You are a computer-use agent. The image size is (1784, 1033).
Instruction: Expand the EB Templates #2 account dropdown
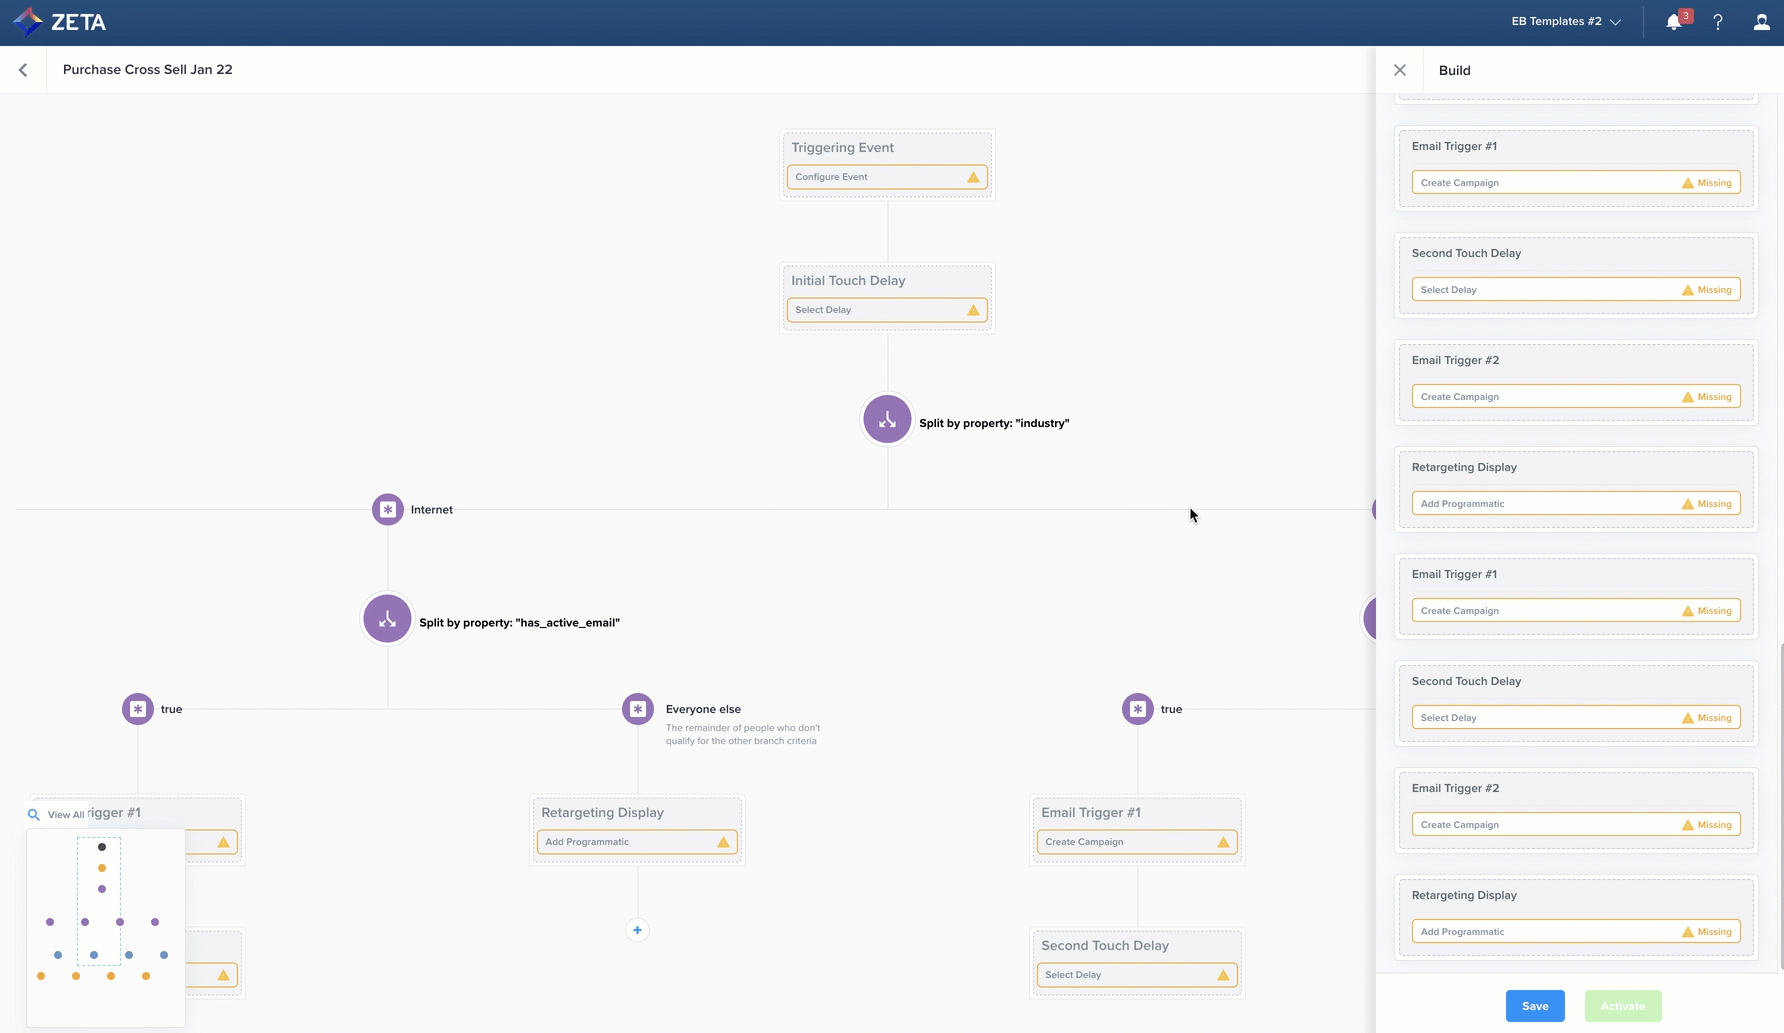(1565, 21)
